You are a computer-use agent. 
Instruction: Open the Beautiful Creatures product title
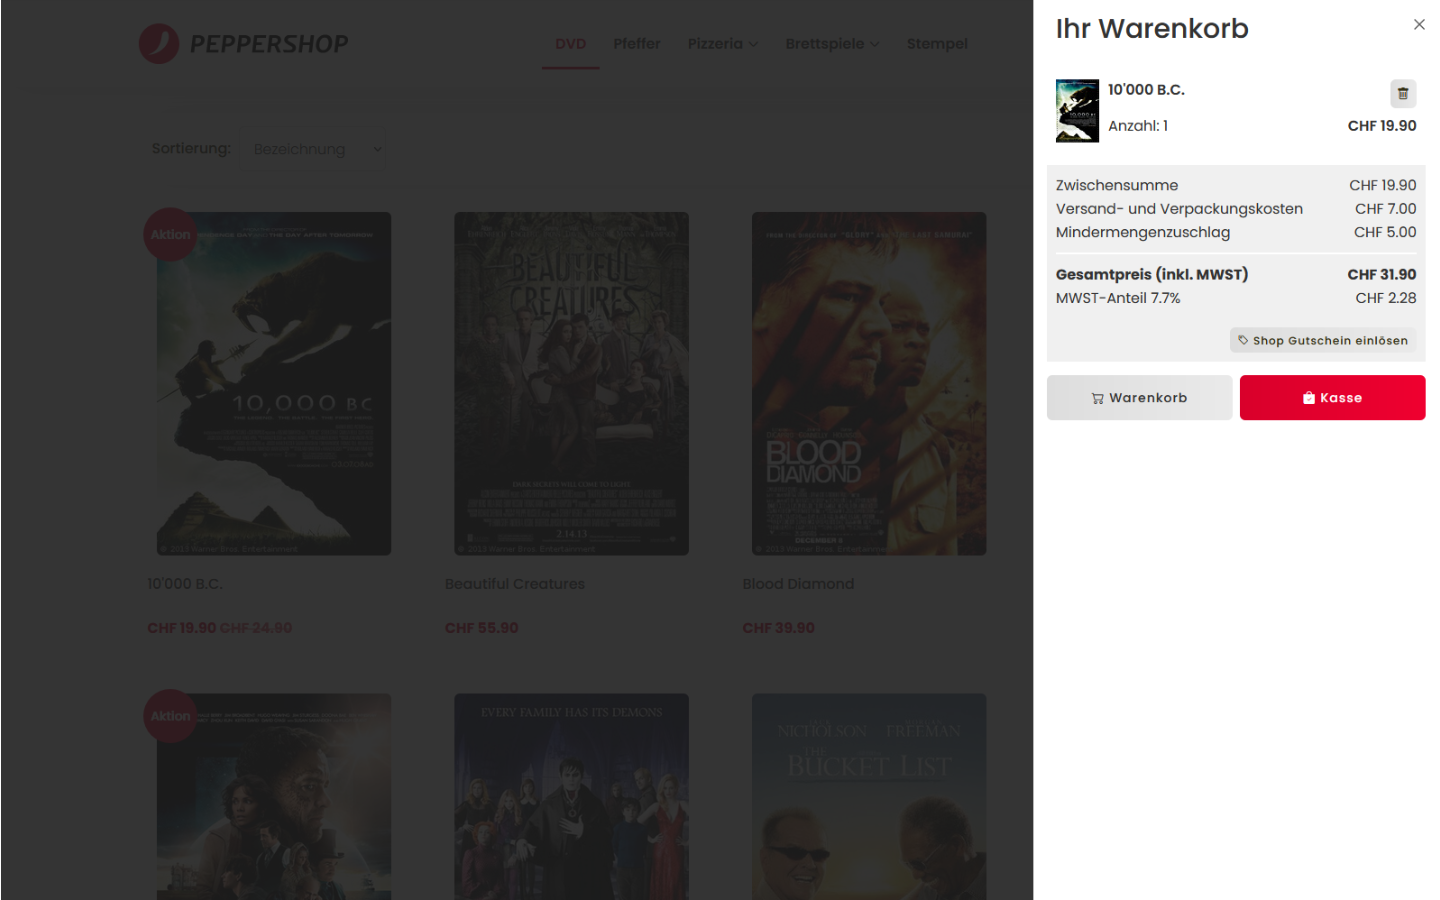tap(515, 584)
